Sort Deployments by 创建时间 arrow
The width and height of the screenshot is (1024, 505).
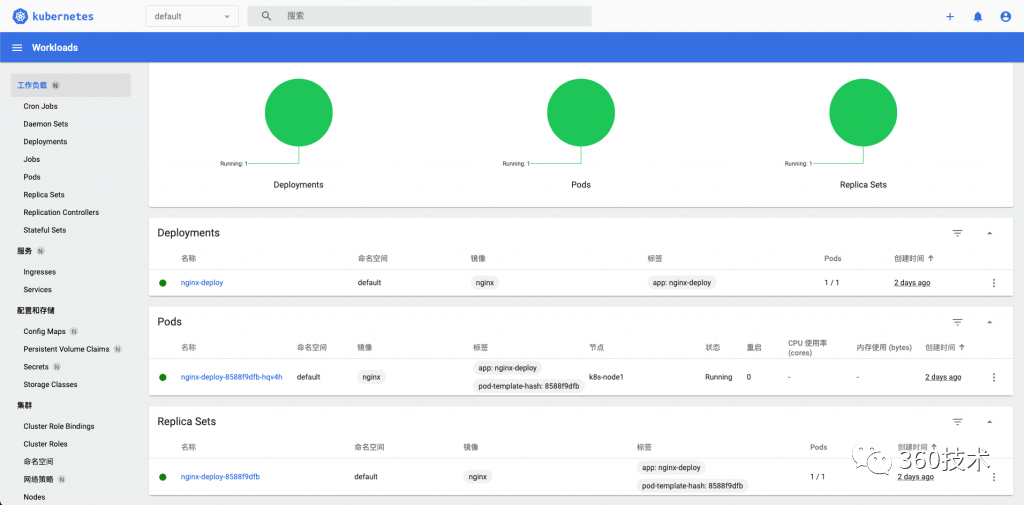click(931, 258)
